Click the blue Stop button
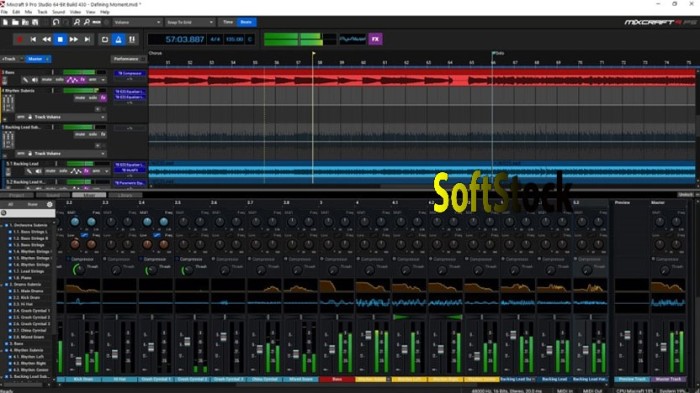This screenshot has height=393, width=700. point(60,39)
